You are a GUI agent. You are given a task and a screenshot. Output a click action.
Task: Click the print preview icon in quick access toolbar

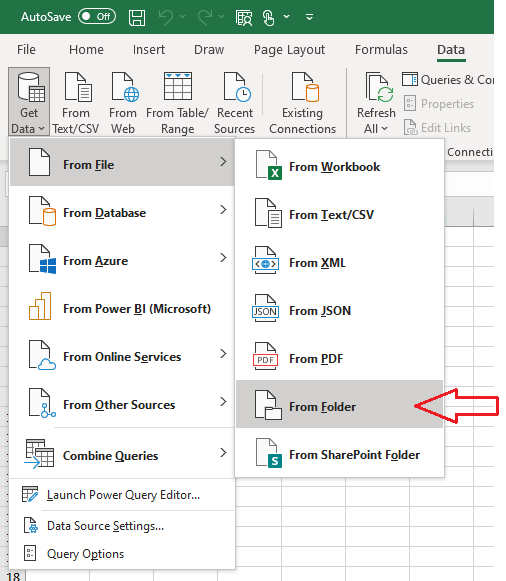[244, 17]
